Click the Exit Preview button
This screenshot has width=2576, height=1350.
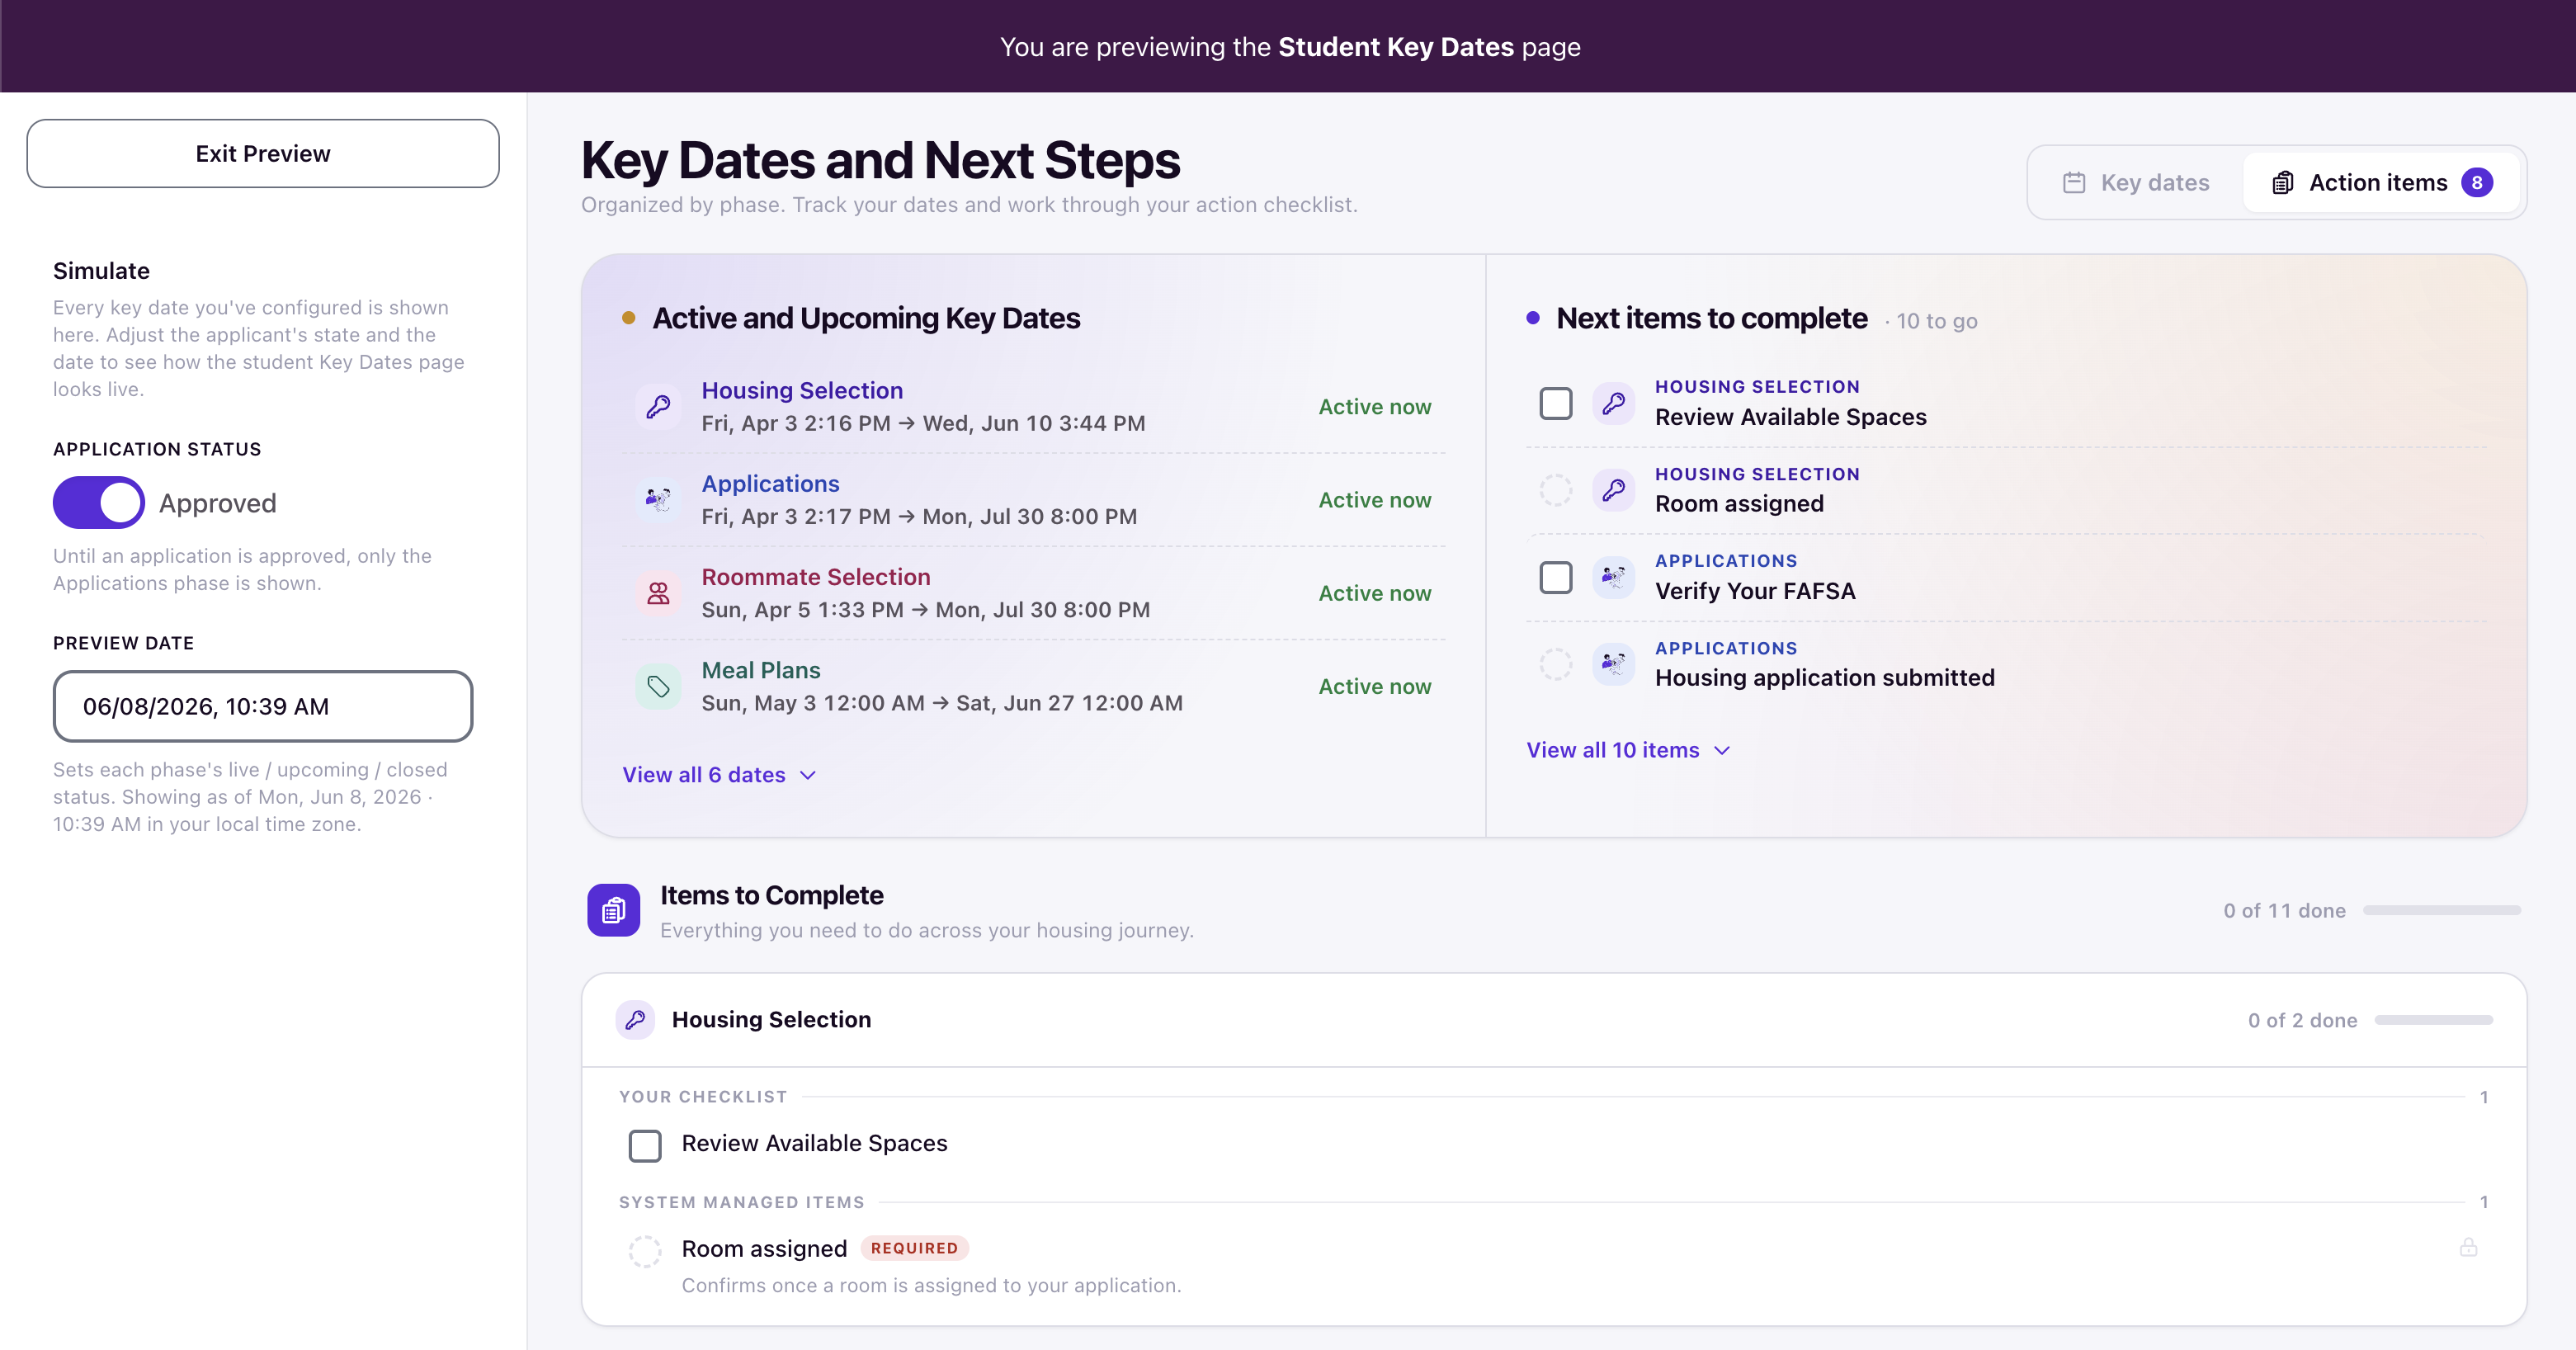coord(263,154)
